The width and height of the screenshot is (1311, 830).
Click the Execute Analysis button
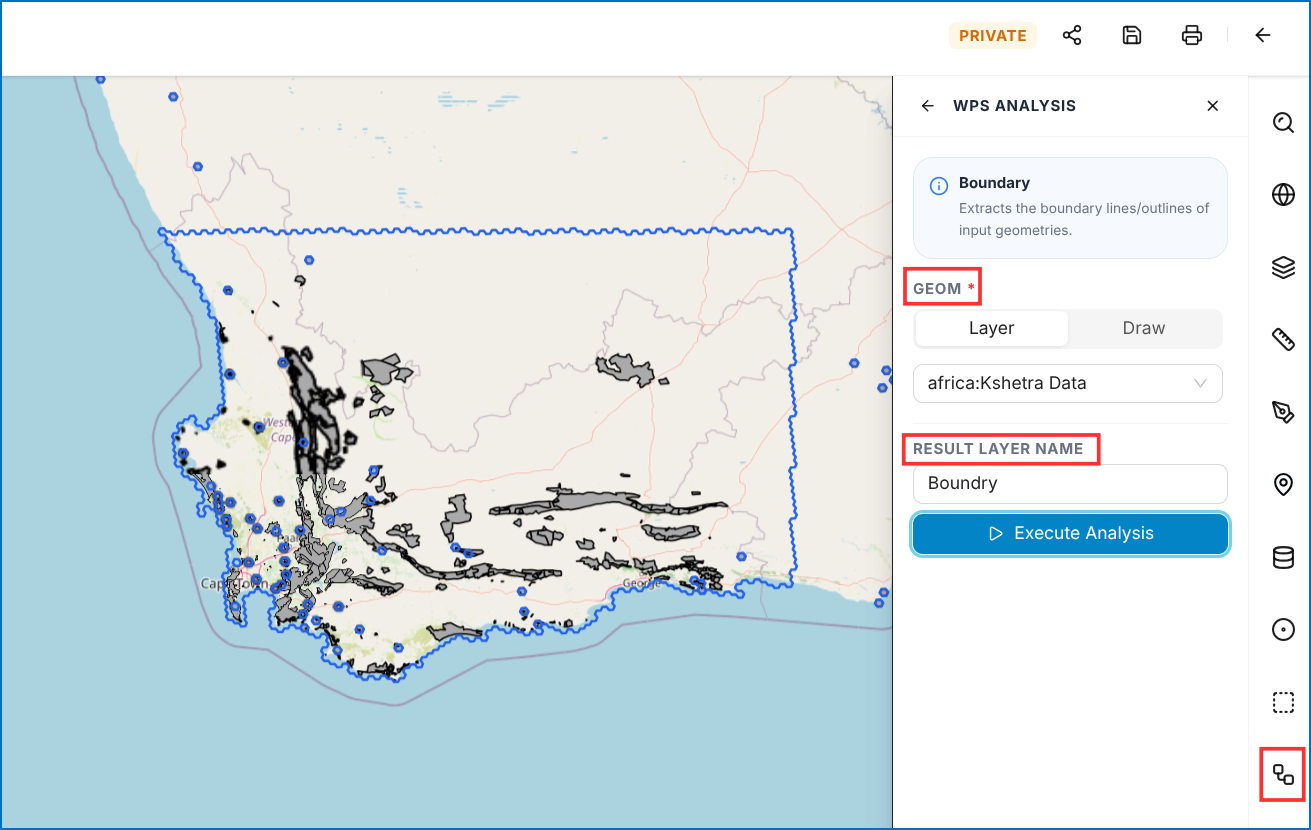1070,533
